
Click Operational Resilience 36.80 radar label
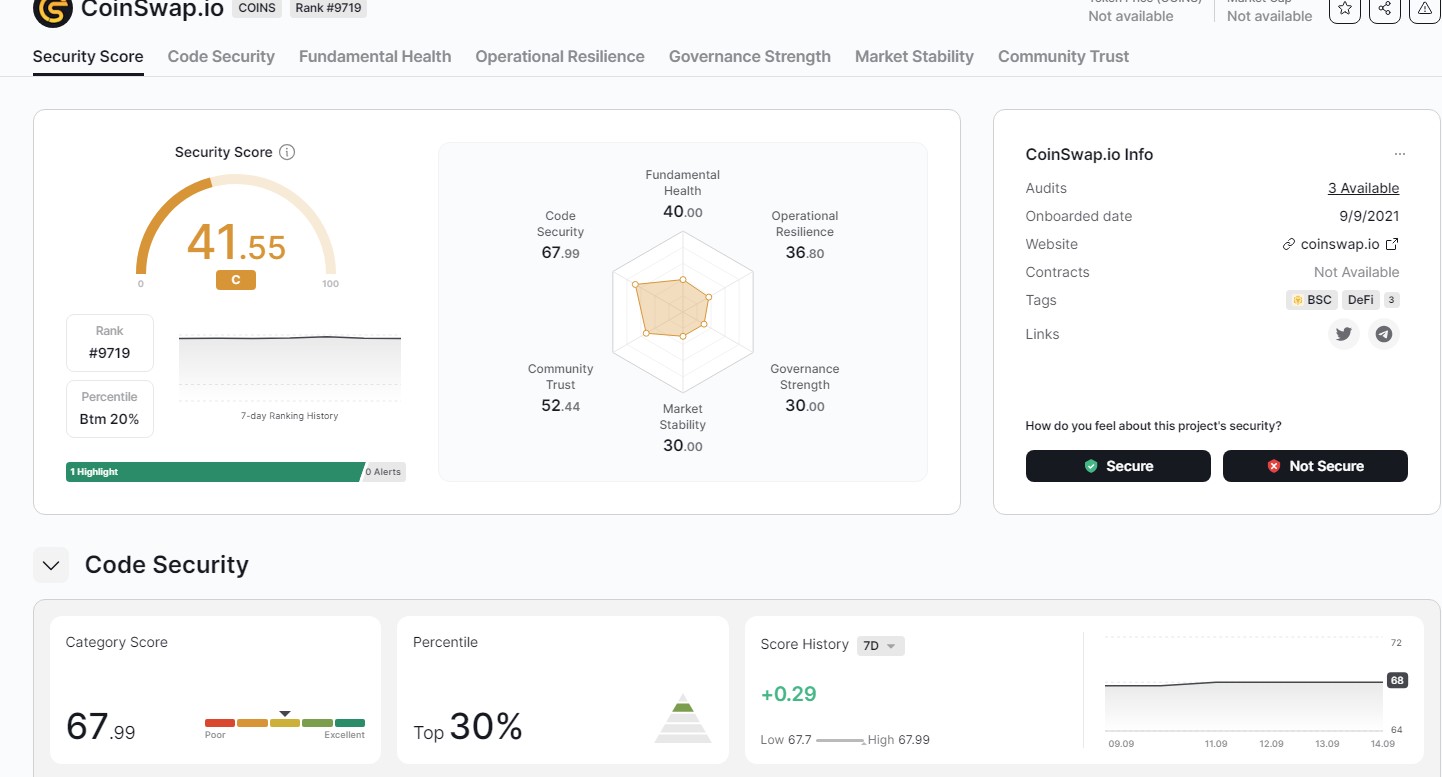tap(805, 235)
